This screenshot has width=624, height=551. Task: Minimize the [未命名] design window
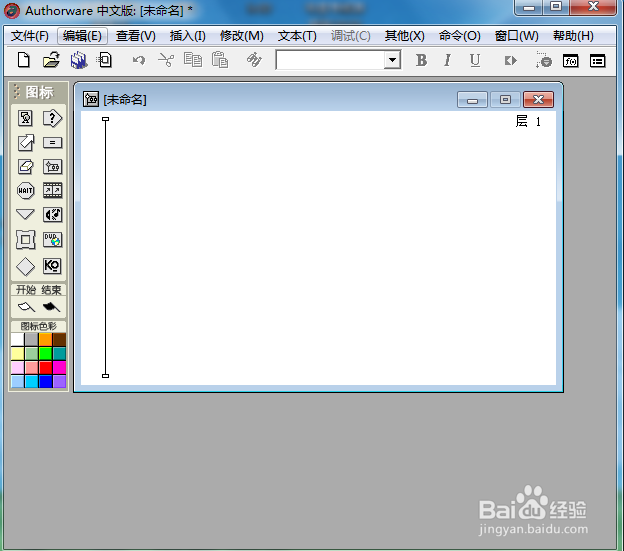(472, 99)
